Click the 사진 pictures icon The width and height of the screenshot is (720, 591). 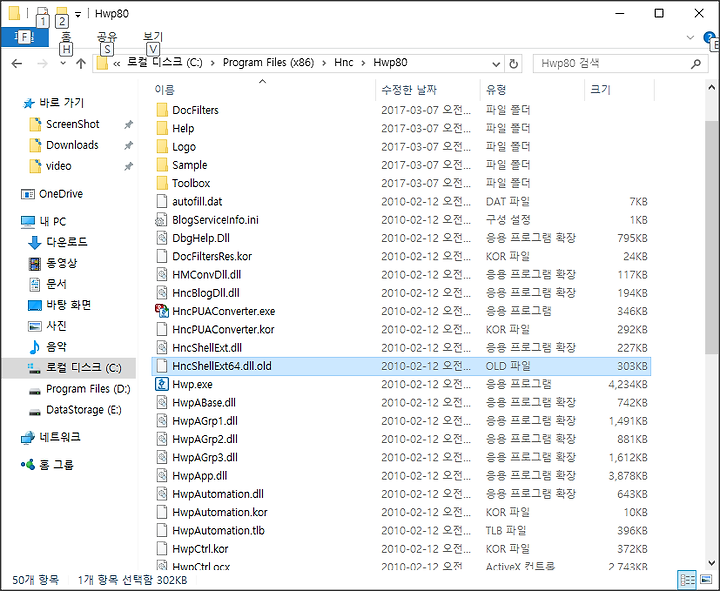pos(34,326)
